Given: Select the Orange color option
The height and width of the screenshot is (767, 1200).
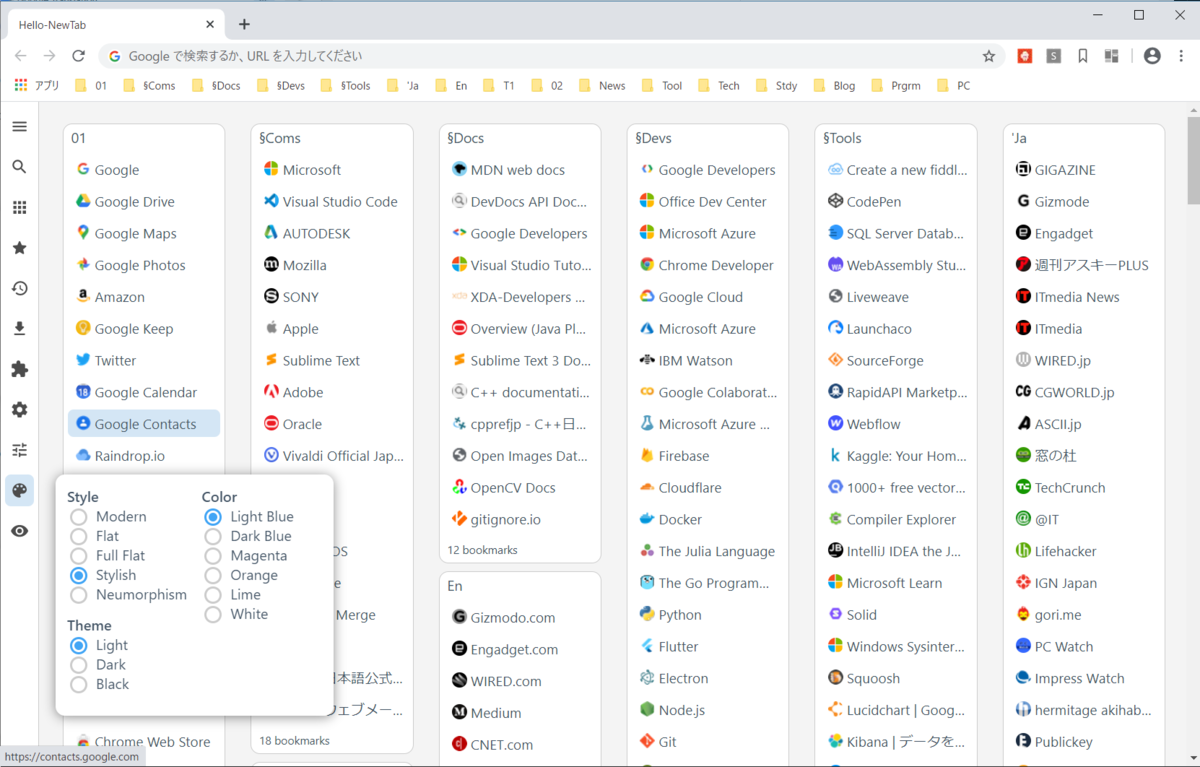Looking at the screenshot, I should [x=212, y=575].
